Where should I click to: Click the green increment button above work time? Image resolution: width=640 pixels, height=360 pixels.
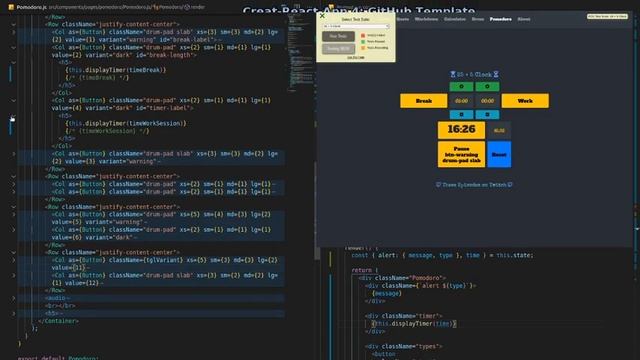tap(487, 87)
